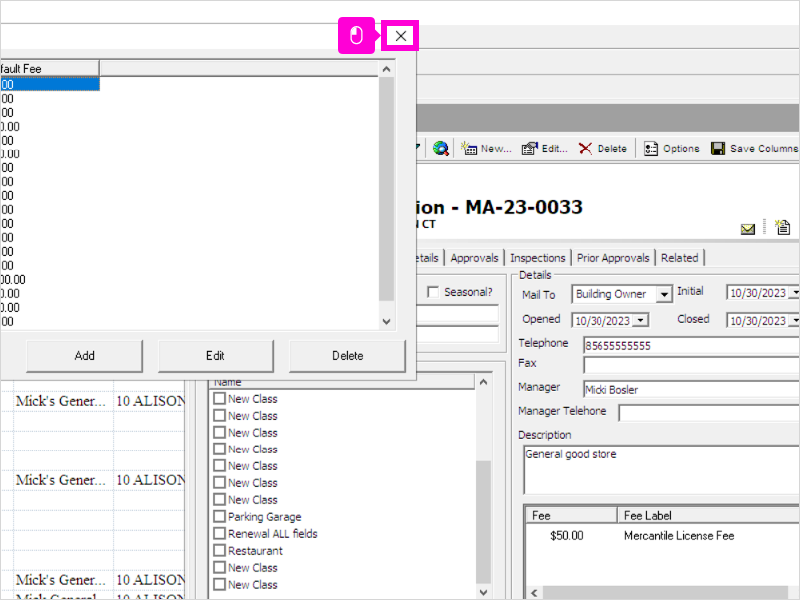Viewport: 800px width, 600px height.
Task: Check the first New Class checkbox
Action: pyautogui.click(x=219, y=398)
